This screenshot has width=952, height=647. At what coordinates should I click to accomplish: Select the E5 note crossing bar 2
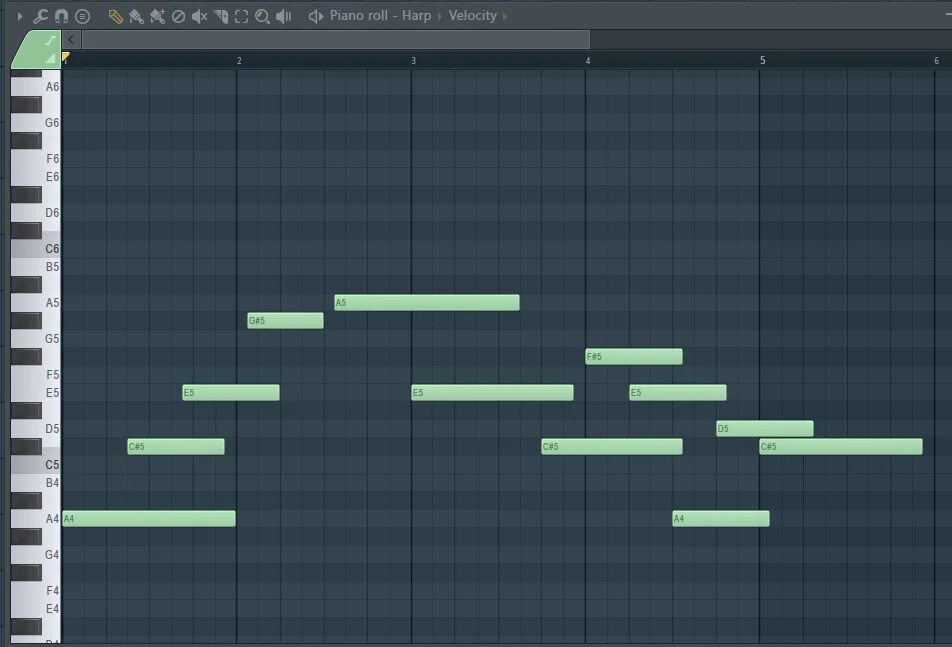[231, 393]
